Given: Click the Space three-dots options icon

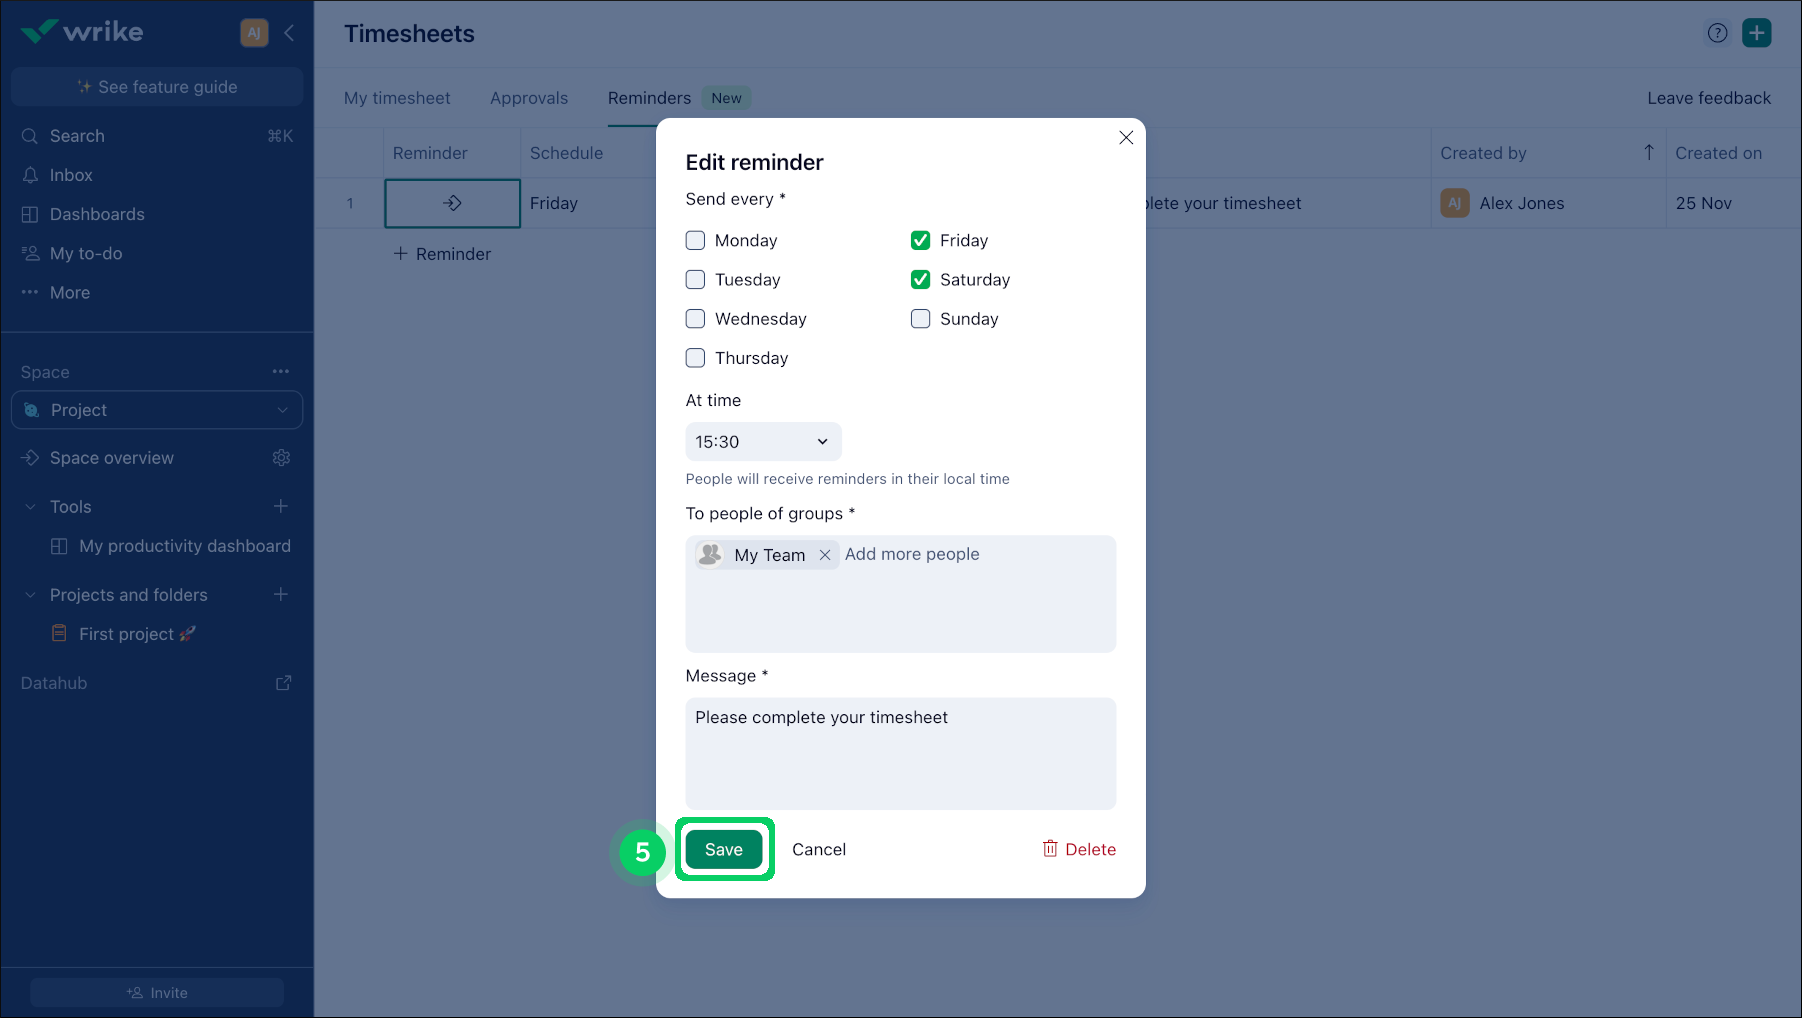Looking at the screenshot, I should click(281, 372).
